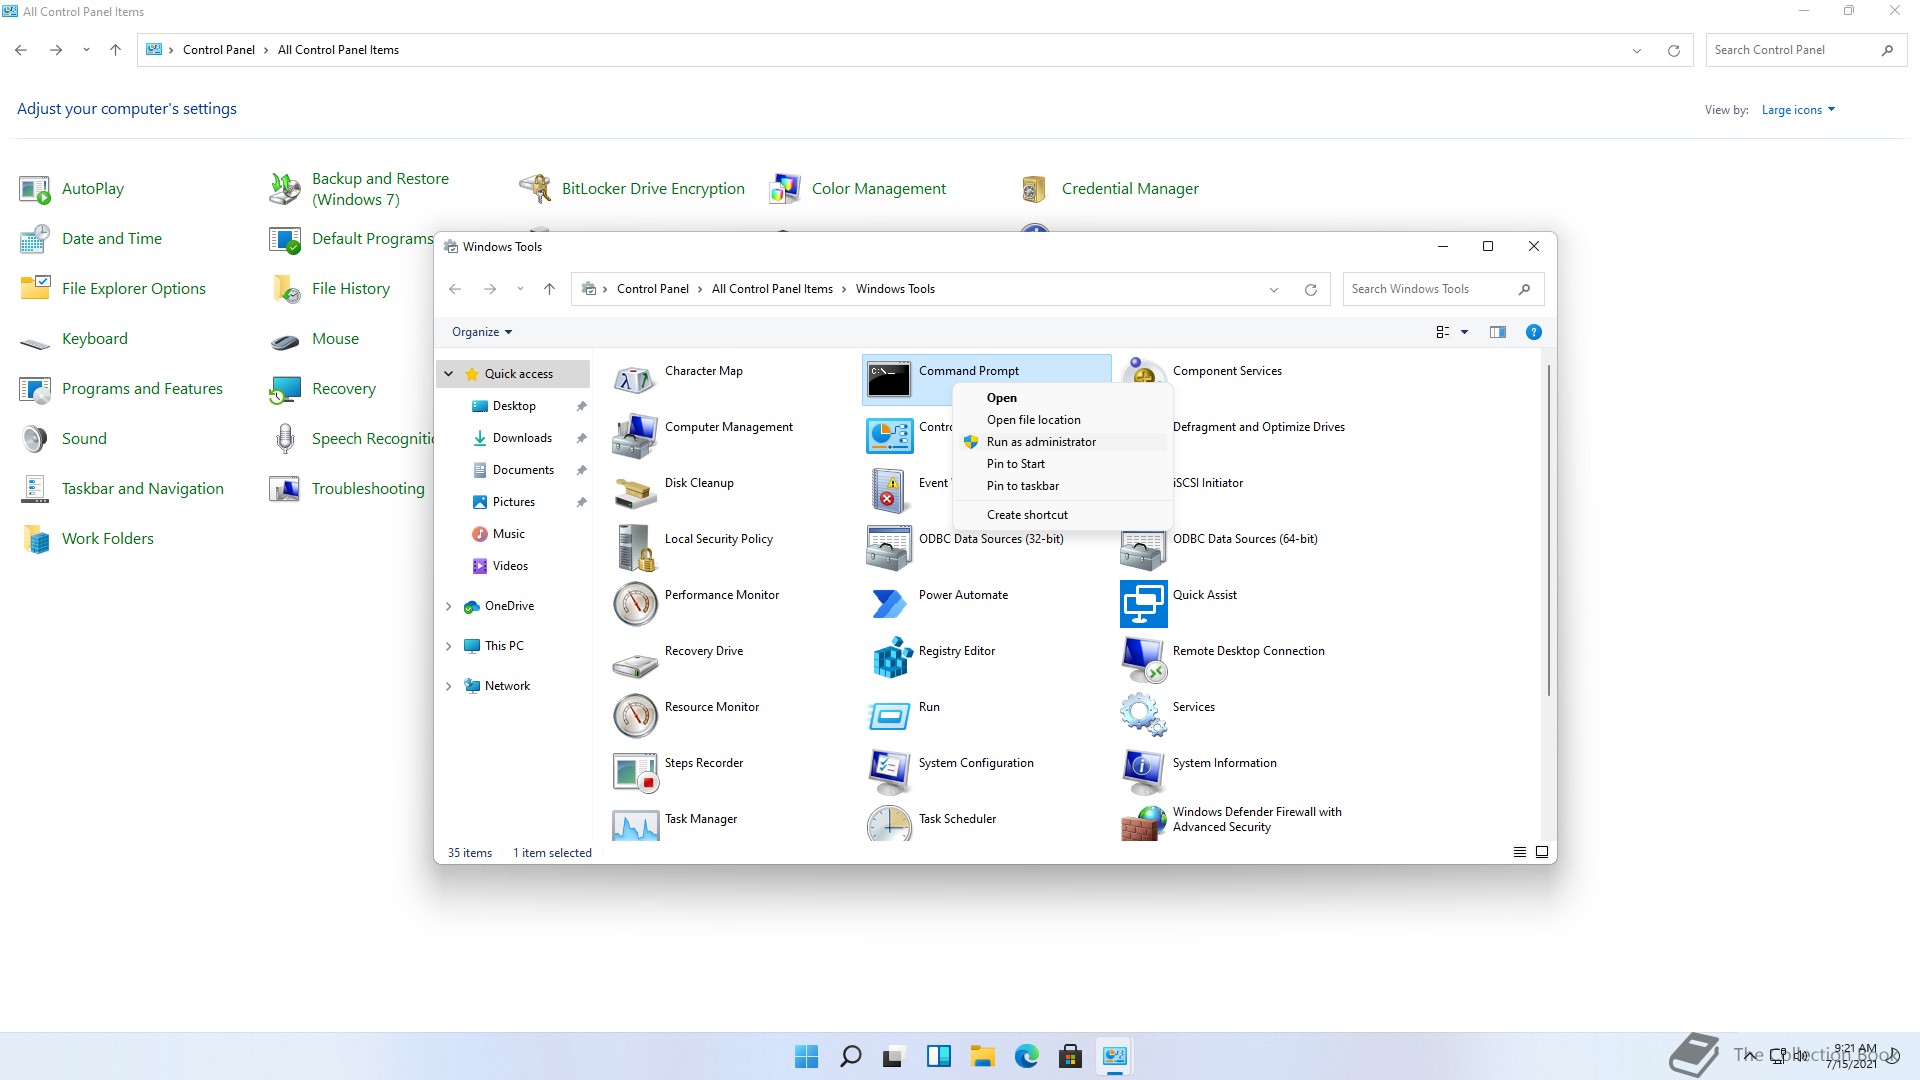Select Run as administrator
This screenshot has height=1080, width=1920.
(x=1061, y=442)
